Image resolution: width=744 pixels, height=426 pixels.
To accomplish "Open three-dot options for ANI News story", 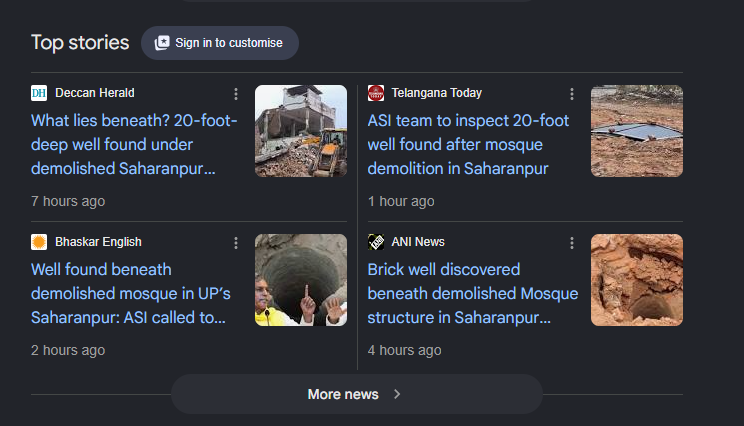I will coord(572,243).
